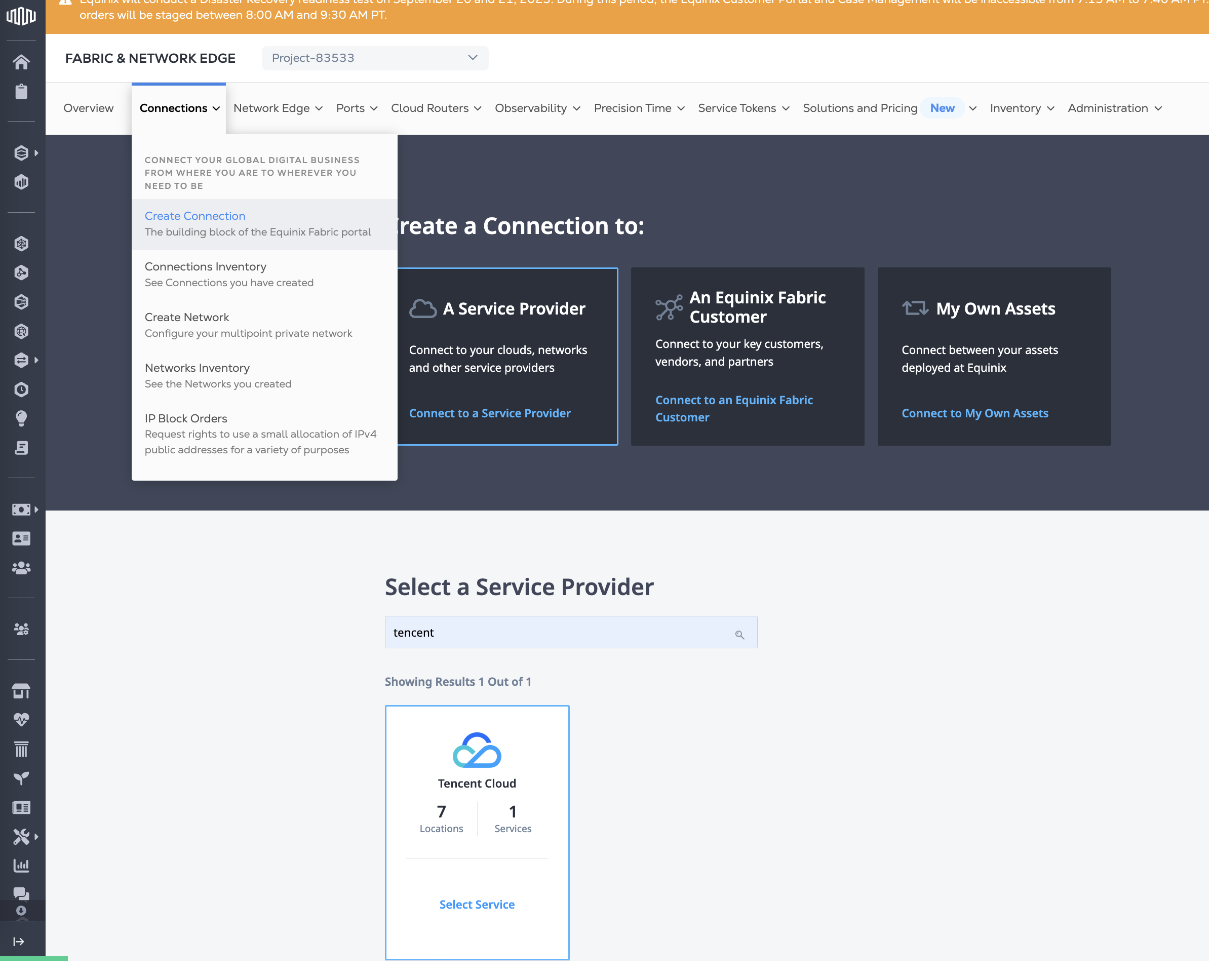Expand the Network Edge menu
1209x961 pixels.
click(278, 108)
